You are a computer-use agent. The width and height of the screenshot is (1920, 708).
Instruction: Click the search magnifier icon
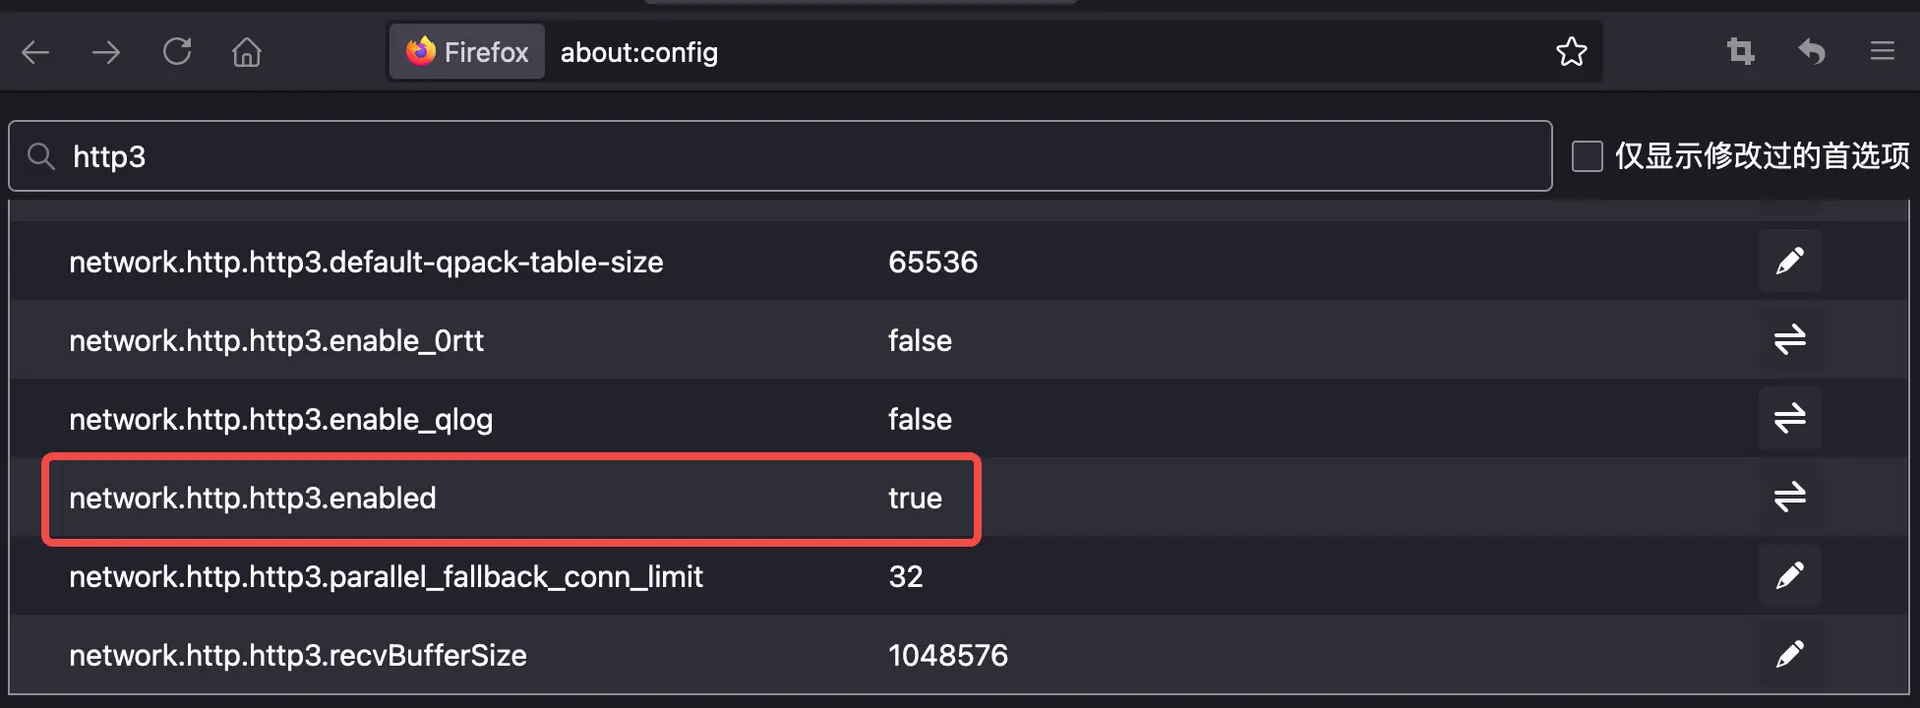[41, 156]
